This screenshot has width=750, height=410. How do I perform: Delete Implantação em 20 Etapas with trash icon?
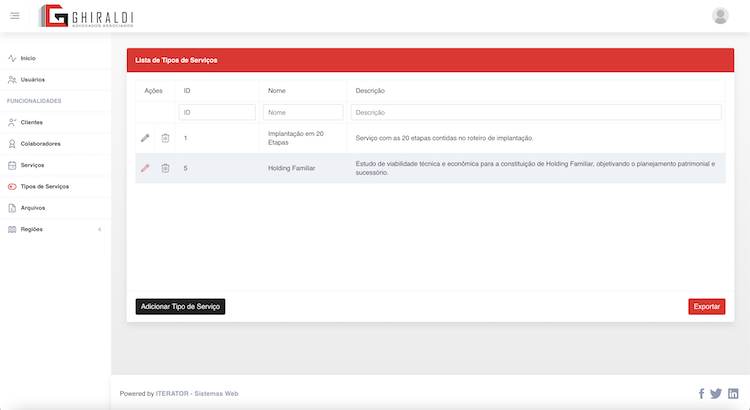pos(165,138)
